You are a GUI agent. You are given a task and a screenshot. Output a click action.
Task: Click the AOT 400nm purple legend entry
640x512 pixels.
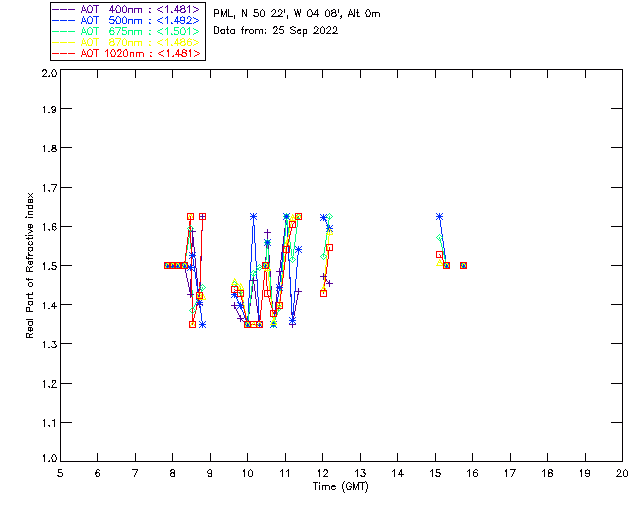pos(127,9)
